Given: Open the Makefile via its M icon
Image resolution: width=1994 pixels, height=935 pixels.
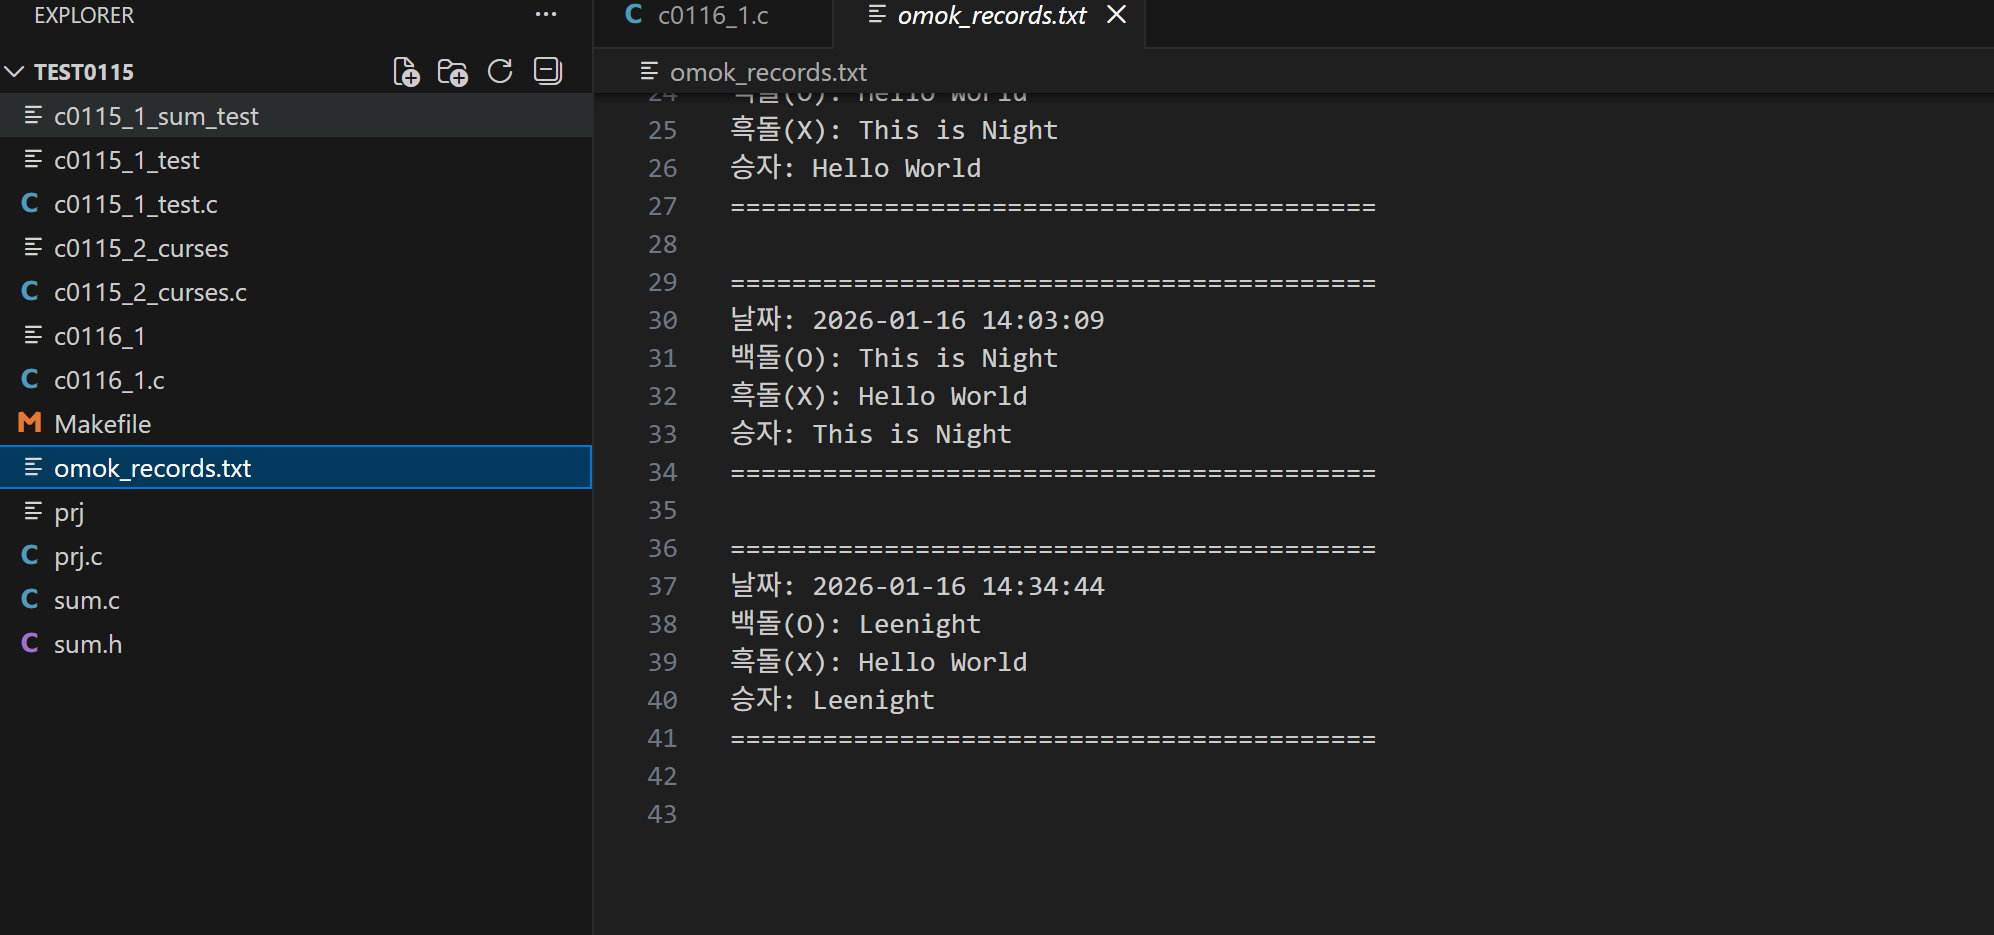Looking at the screenshot, I should [x=30, y=423].
